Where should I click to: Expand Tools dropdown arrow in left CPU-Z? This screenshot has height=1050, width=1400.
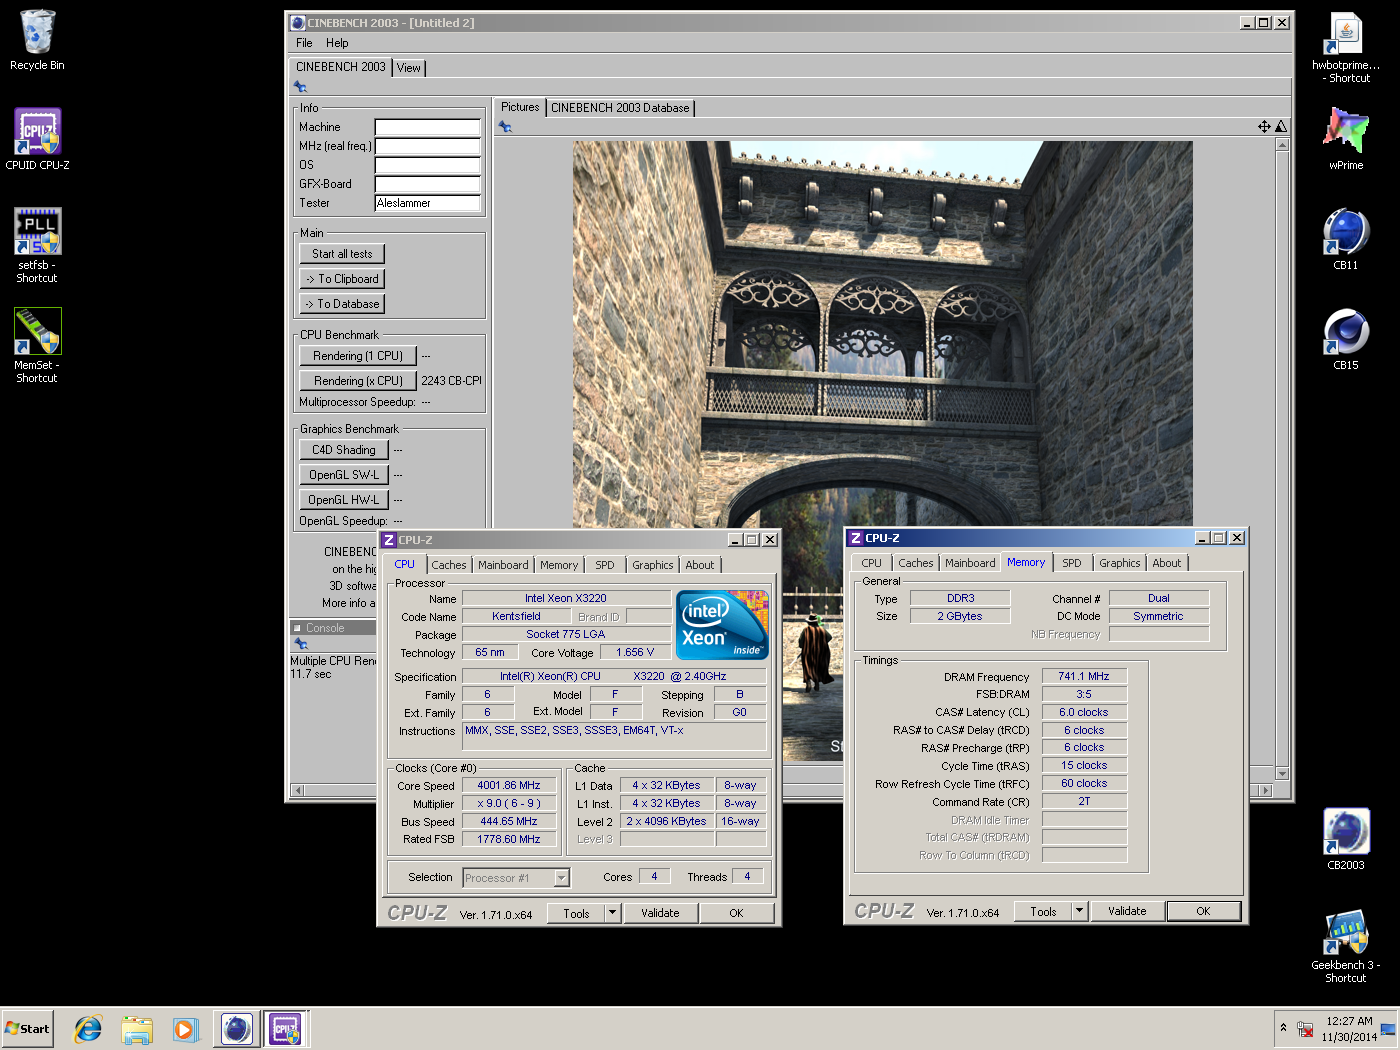[613, 913]
